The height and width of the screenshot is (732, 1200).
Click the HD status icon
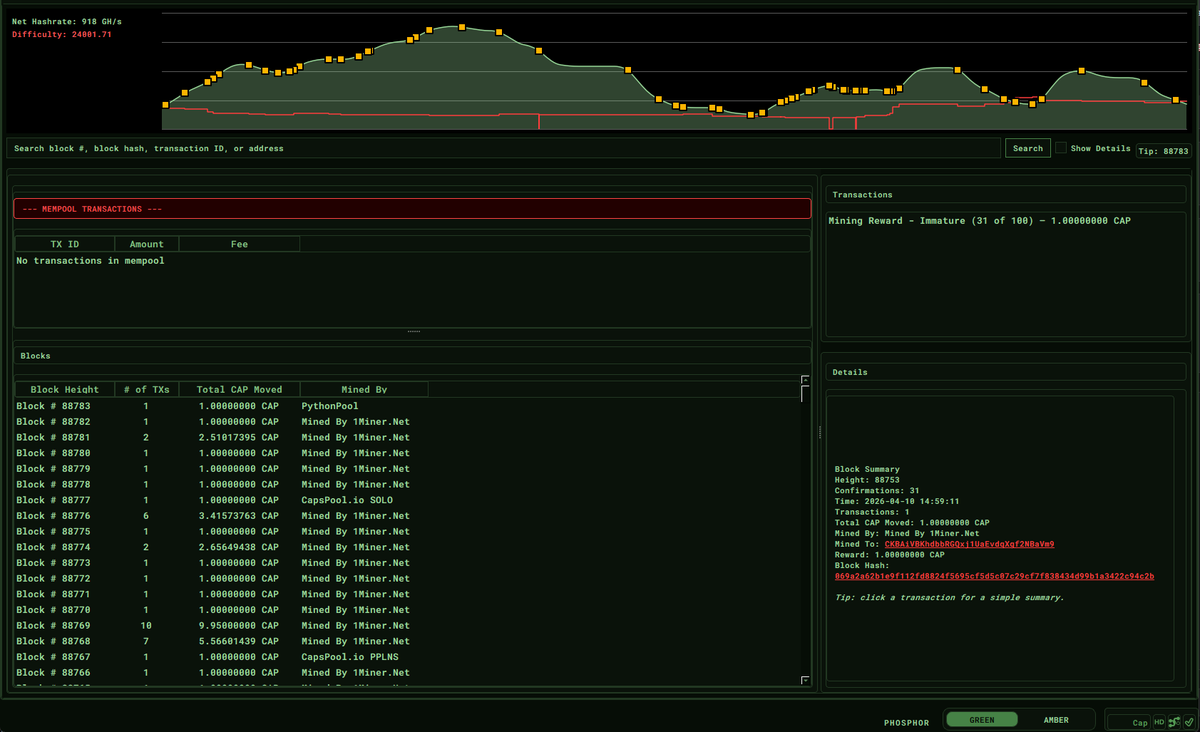pyautogui.click(x=1159, y=722)
